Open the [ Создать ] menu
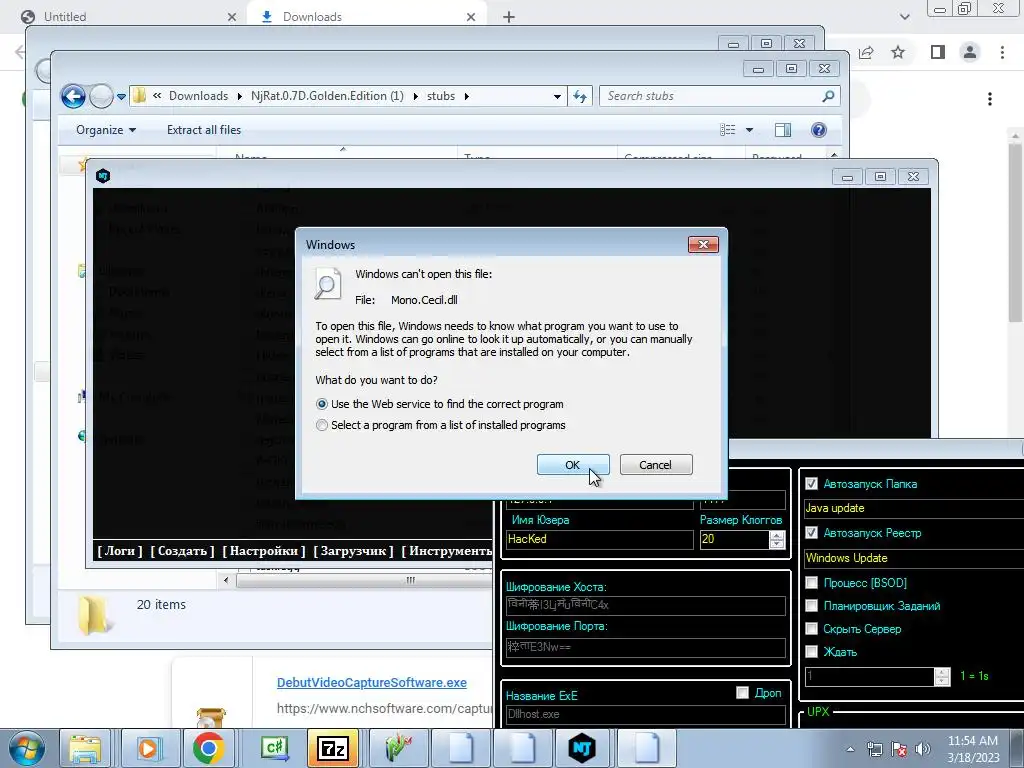 [x=182, y=551]
